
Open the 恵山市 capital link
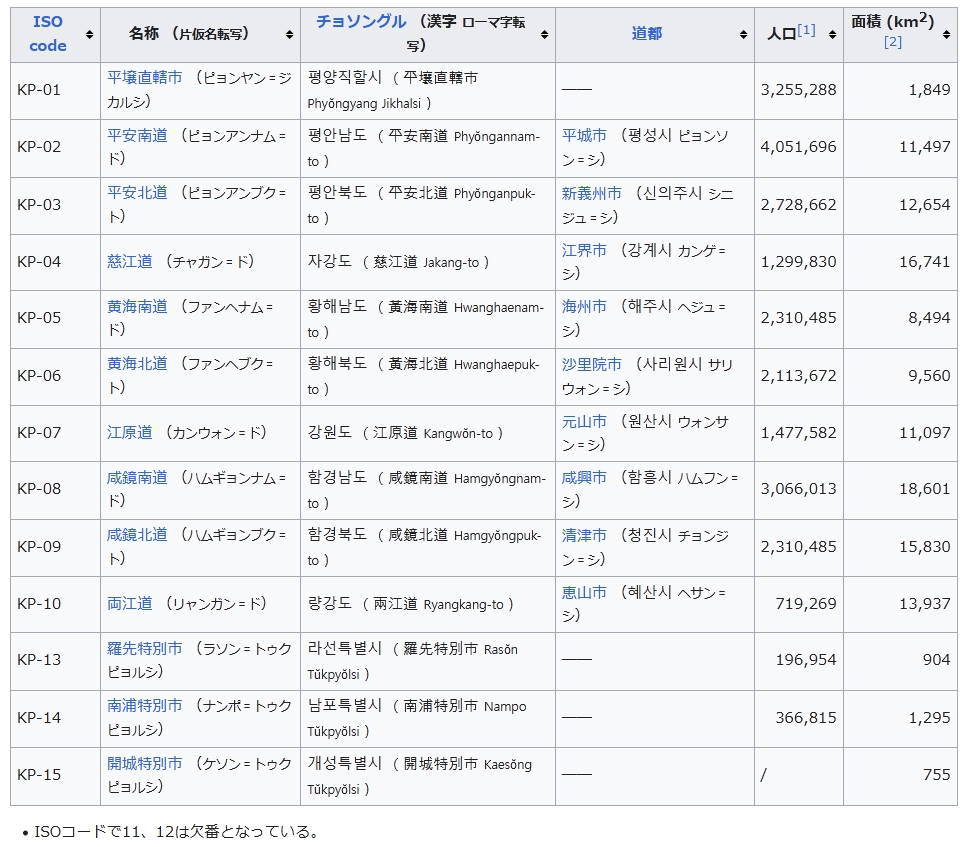coord(584,592)
